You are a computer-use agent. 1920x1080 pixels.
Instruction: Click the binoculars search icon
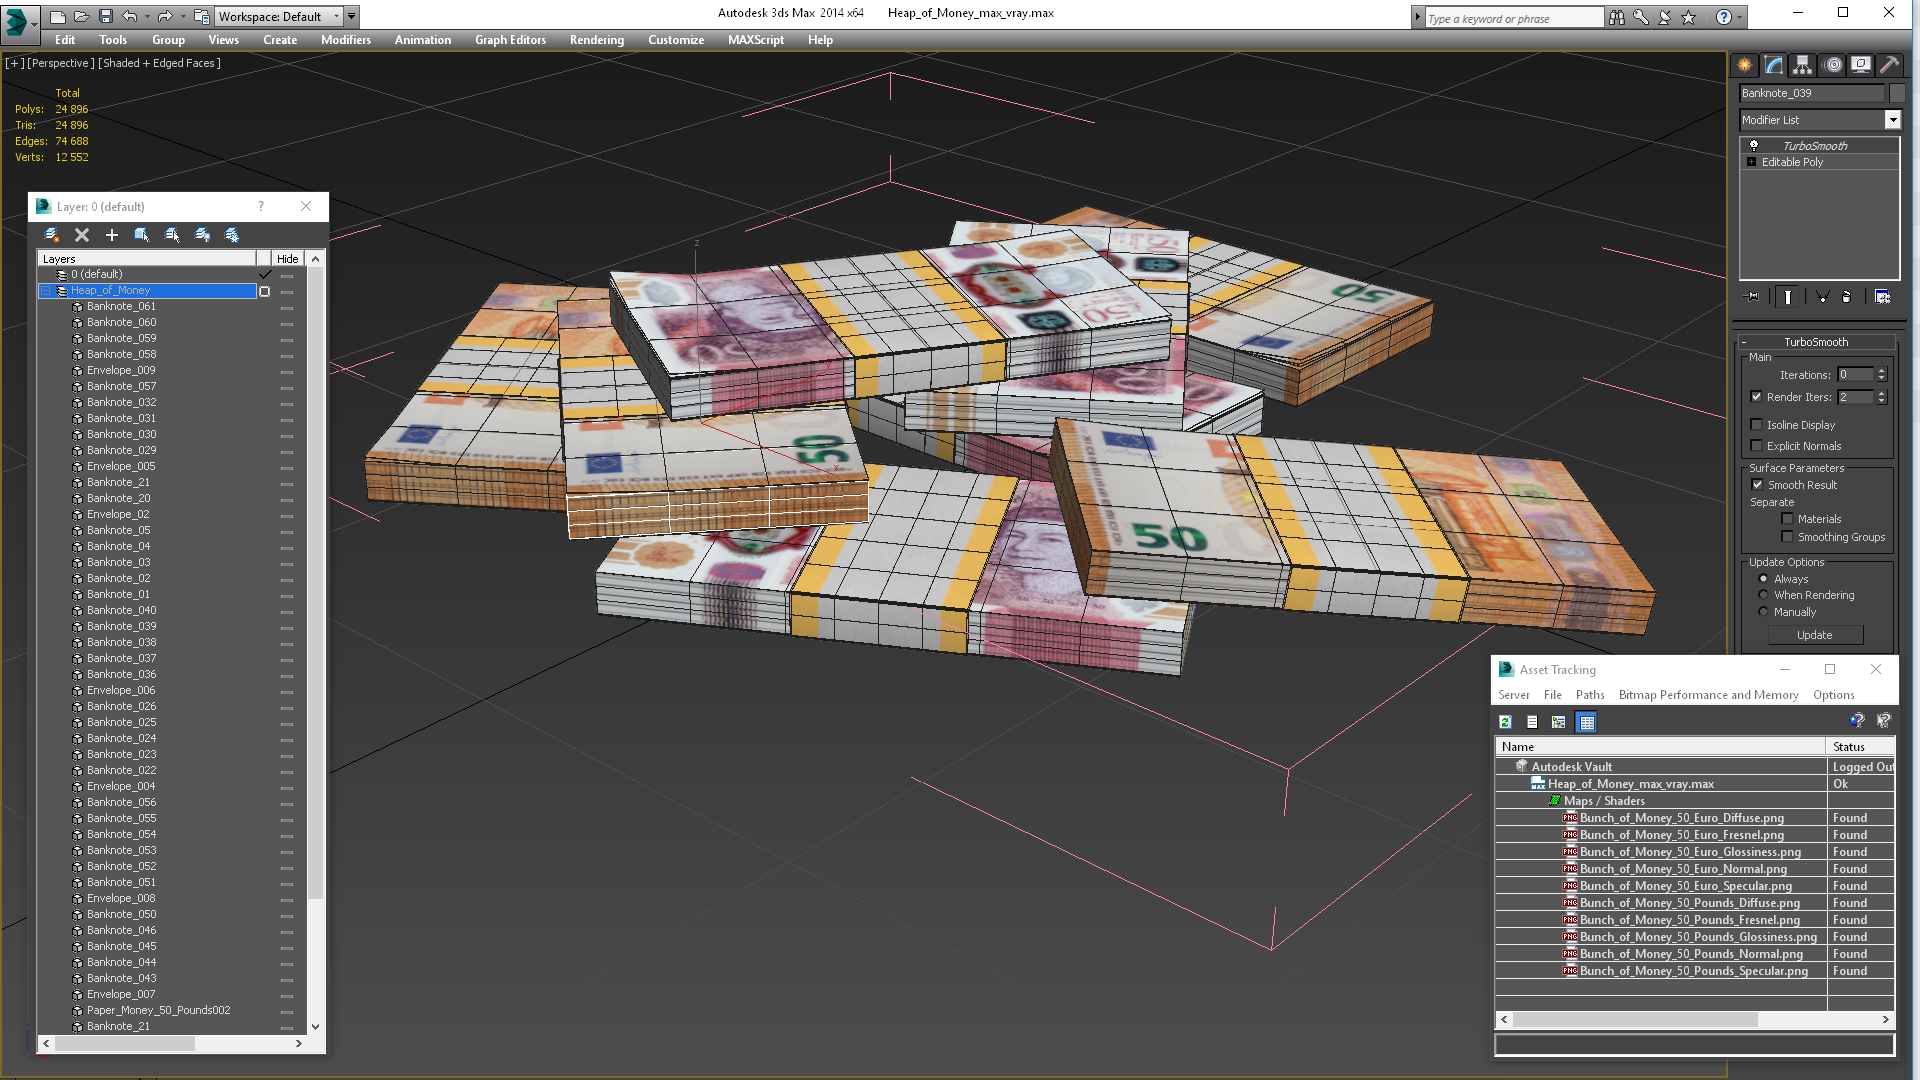(x=1617, y=17)
